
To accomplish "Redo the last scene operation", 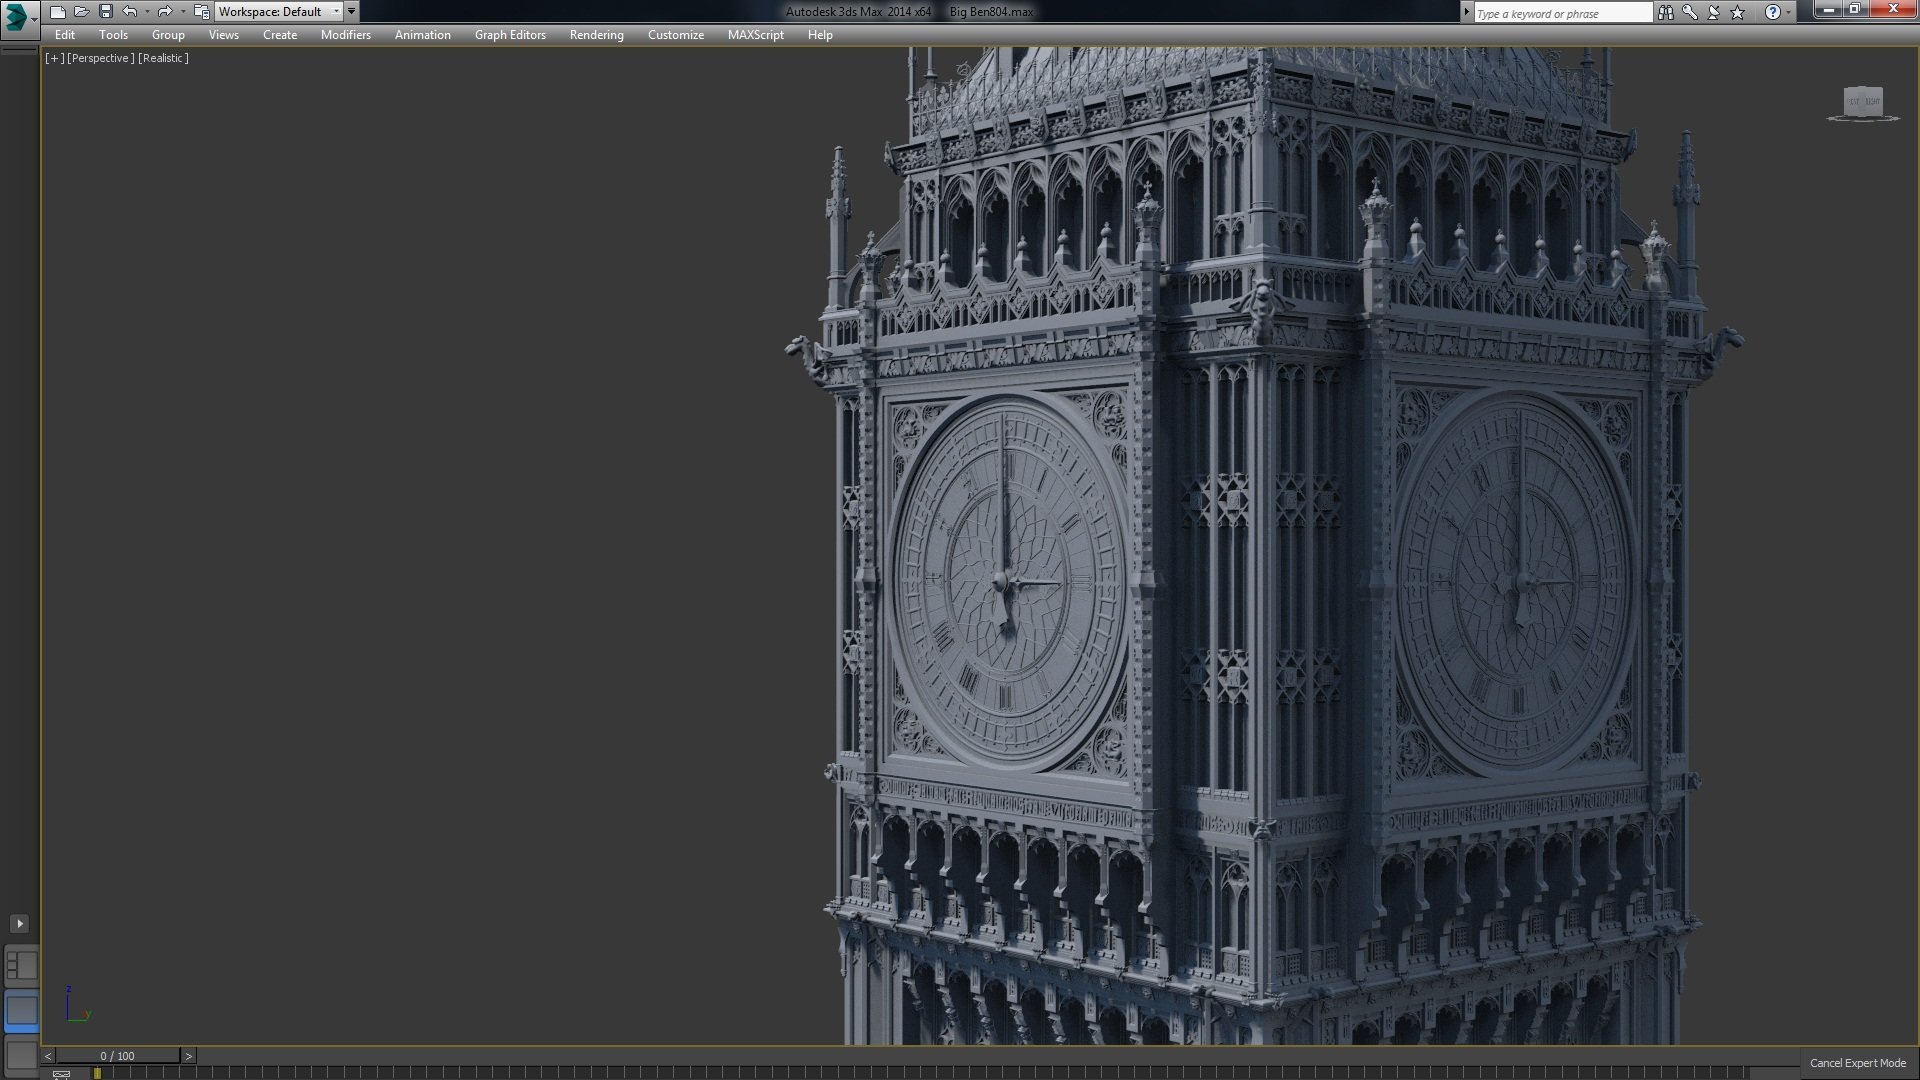I will (x=165, y=11).
